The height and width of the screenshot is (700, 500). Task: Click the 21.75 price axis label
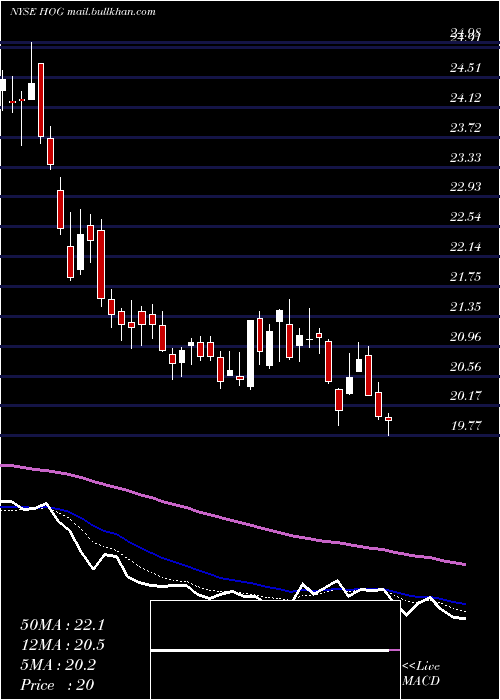[x=466, y=277]
